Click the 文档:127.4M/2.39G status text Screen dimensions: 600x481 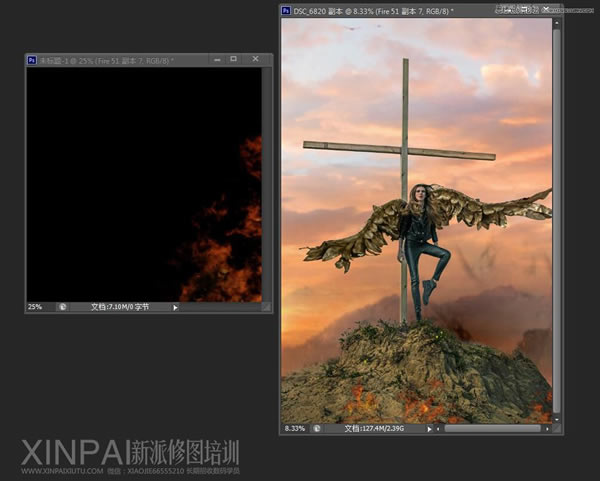pos(374,429)
